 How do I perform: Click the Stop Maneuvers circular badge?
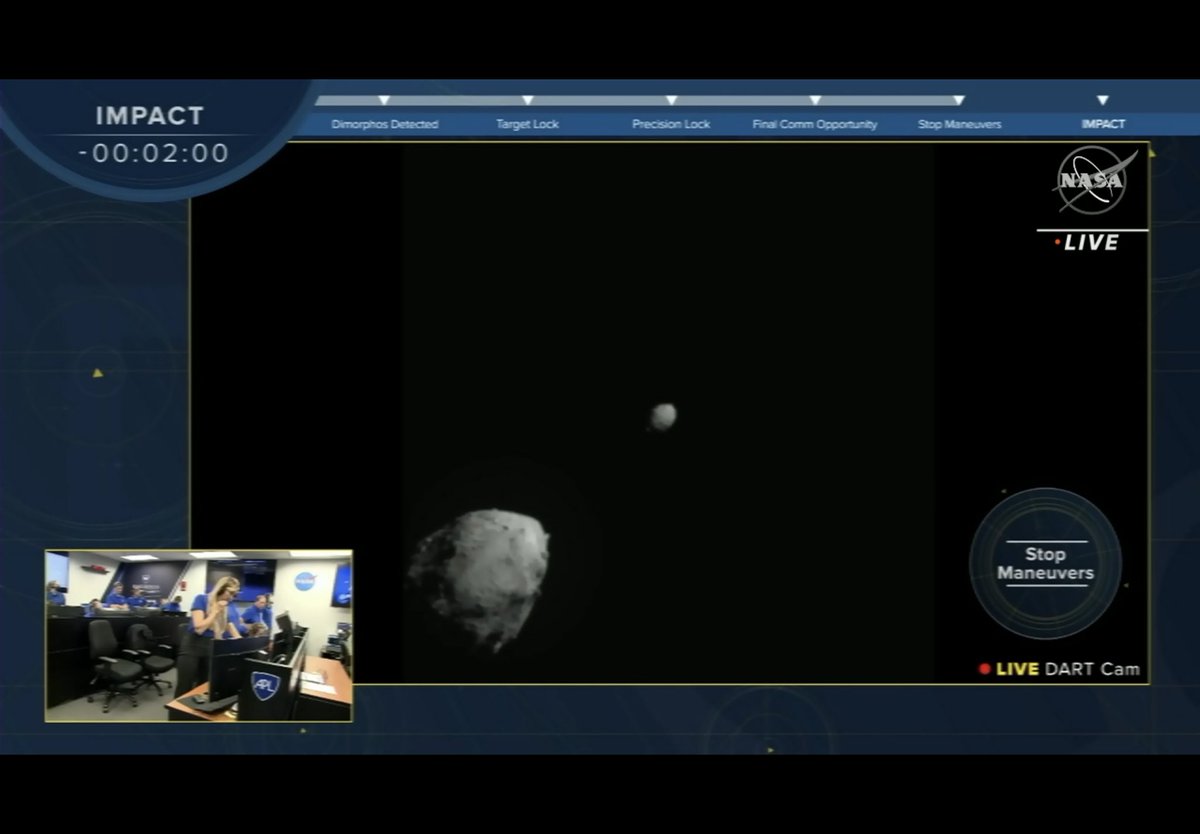[x=1045, y=563]
